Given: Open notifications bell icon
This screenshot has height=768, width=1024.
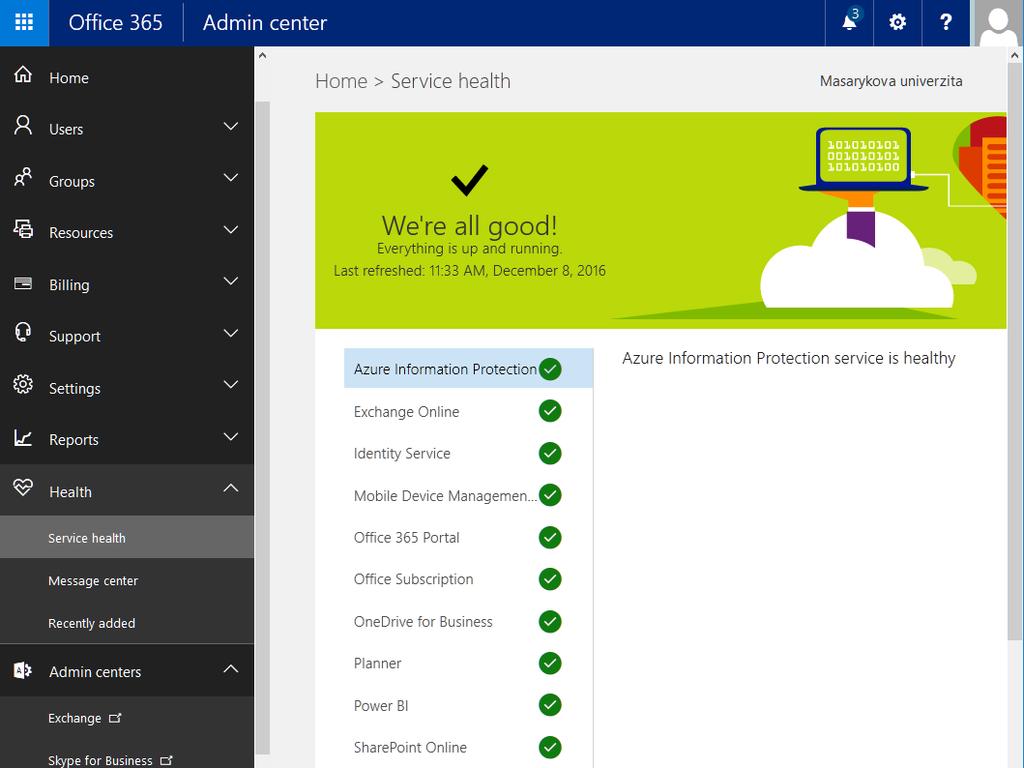Looking at the screenshot, I should pos(849,23).
